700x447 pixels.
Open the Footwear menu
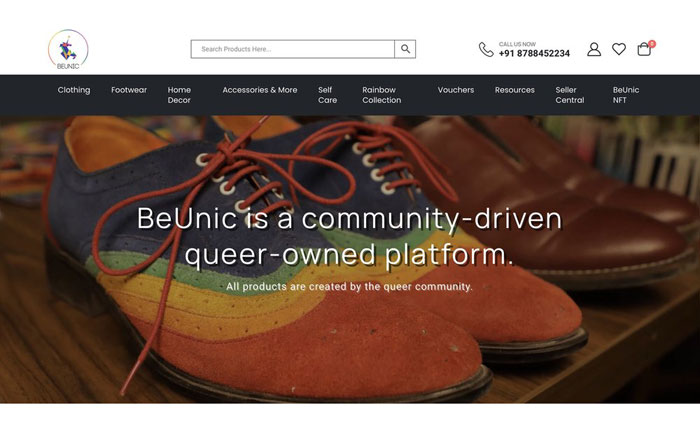click(x=129, y=90)
